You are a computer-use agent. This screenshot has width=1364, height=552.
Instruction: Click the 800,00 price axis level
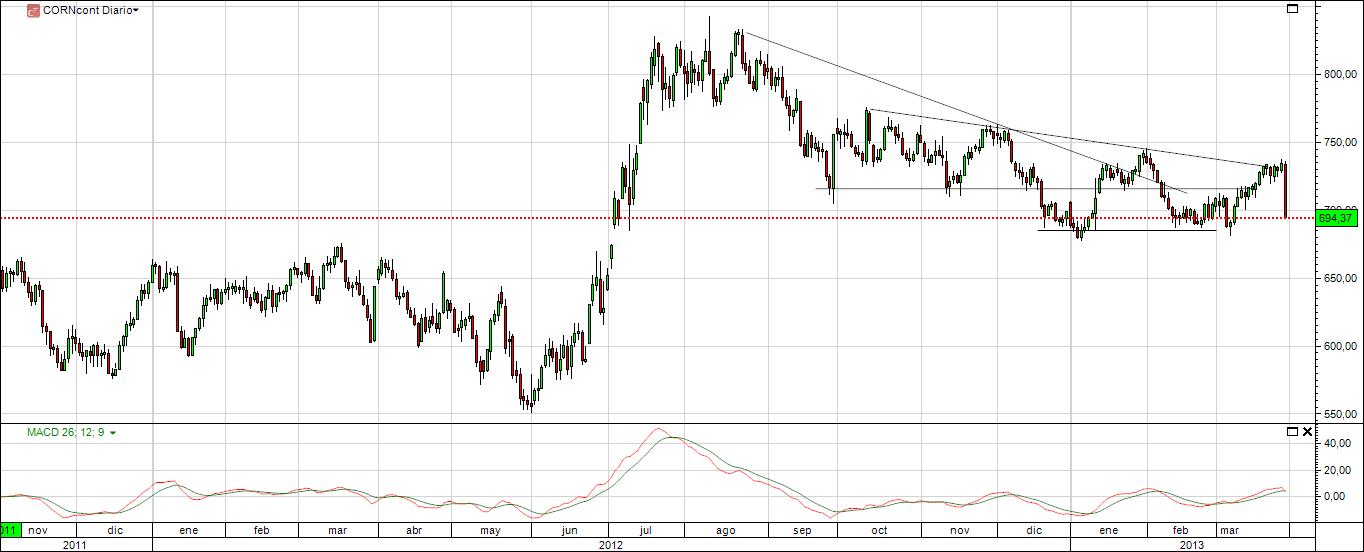tap(1339, 74)
